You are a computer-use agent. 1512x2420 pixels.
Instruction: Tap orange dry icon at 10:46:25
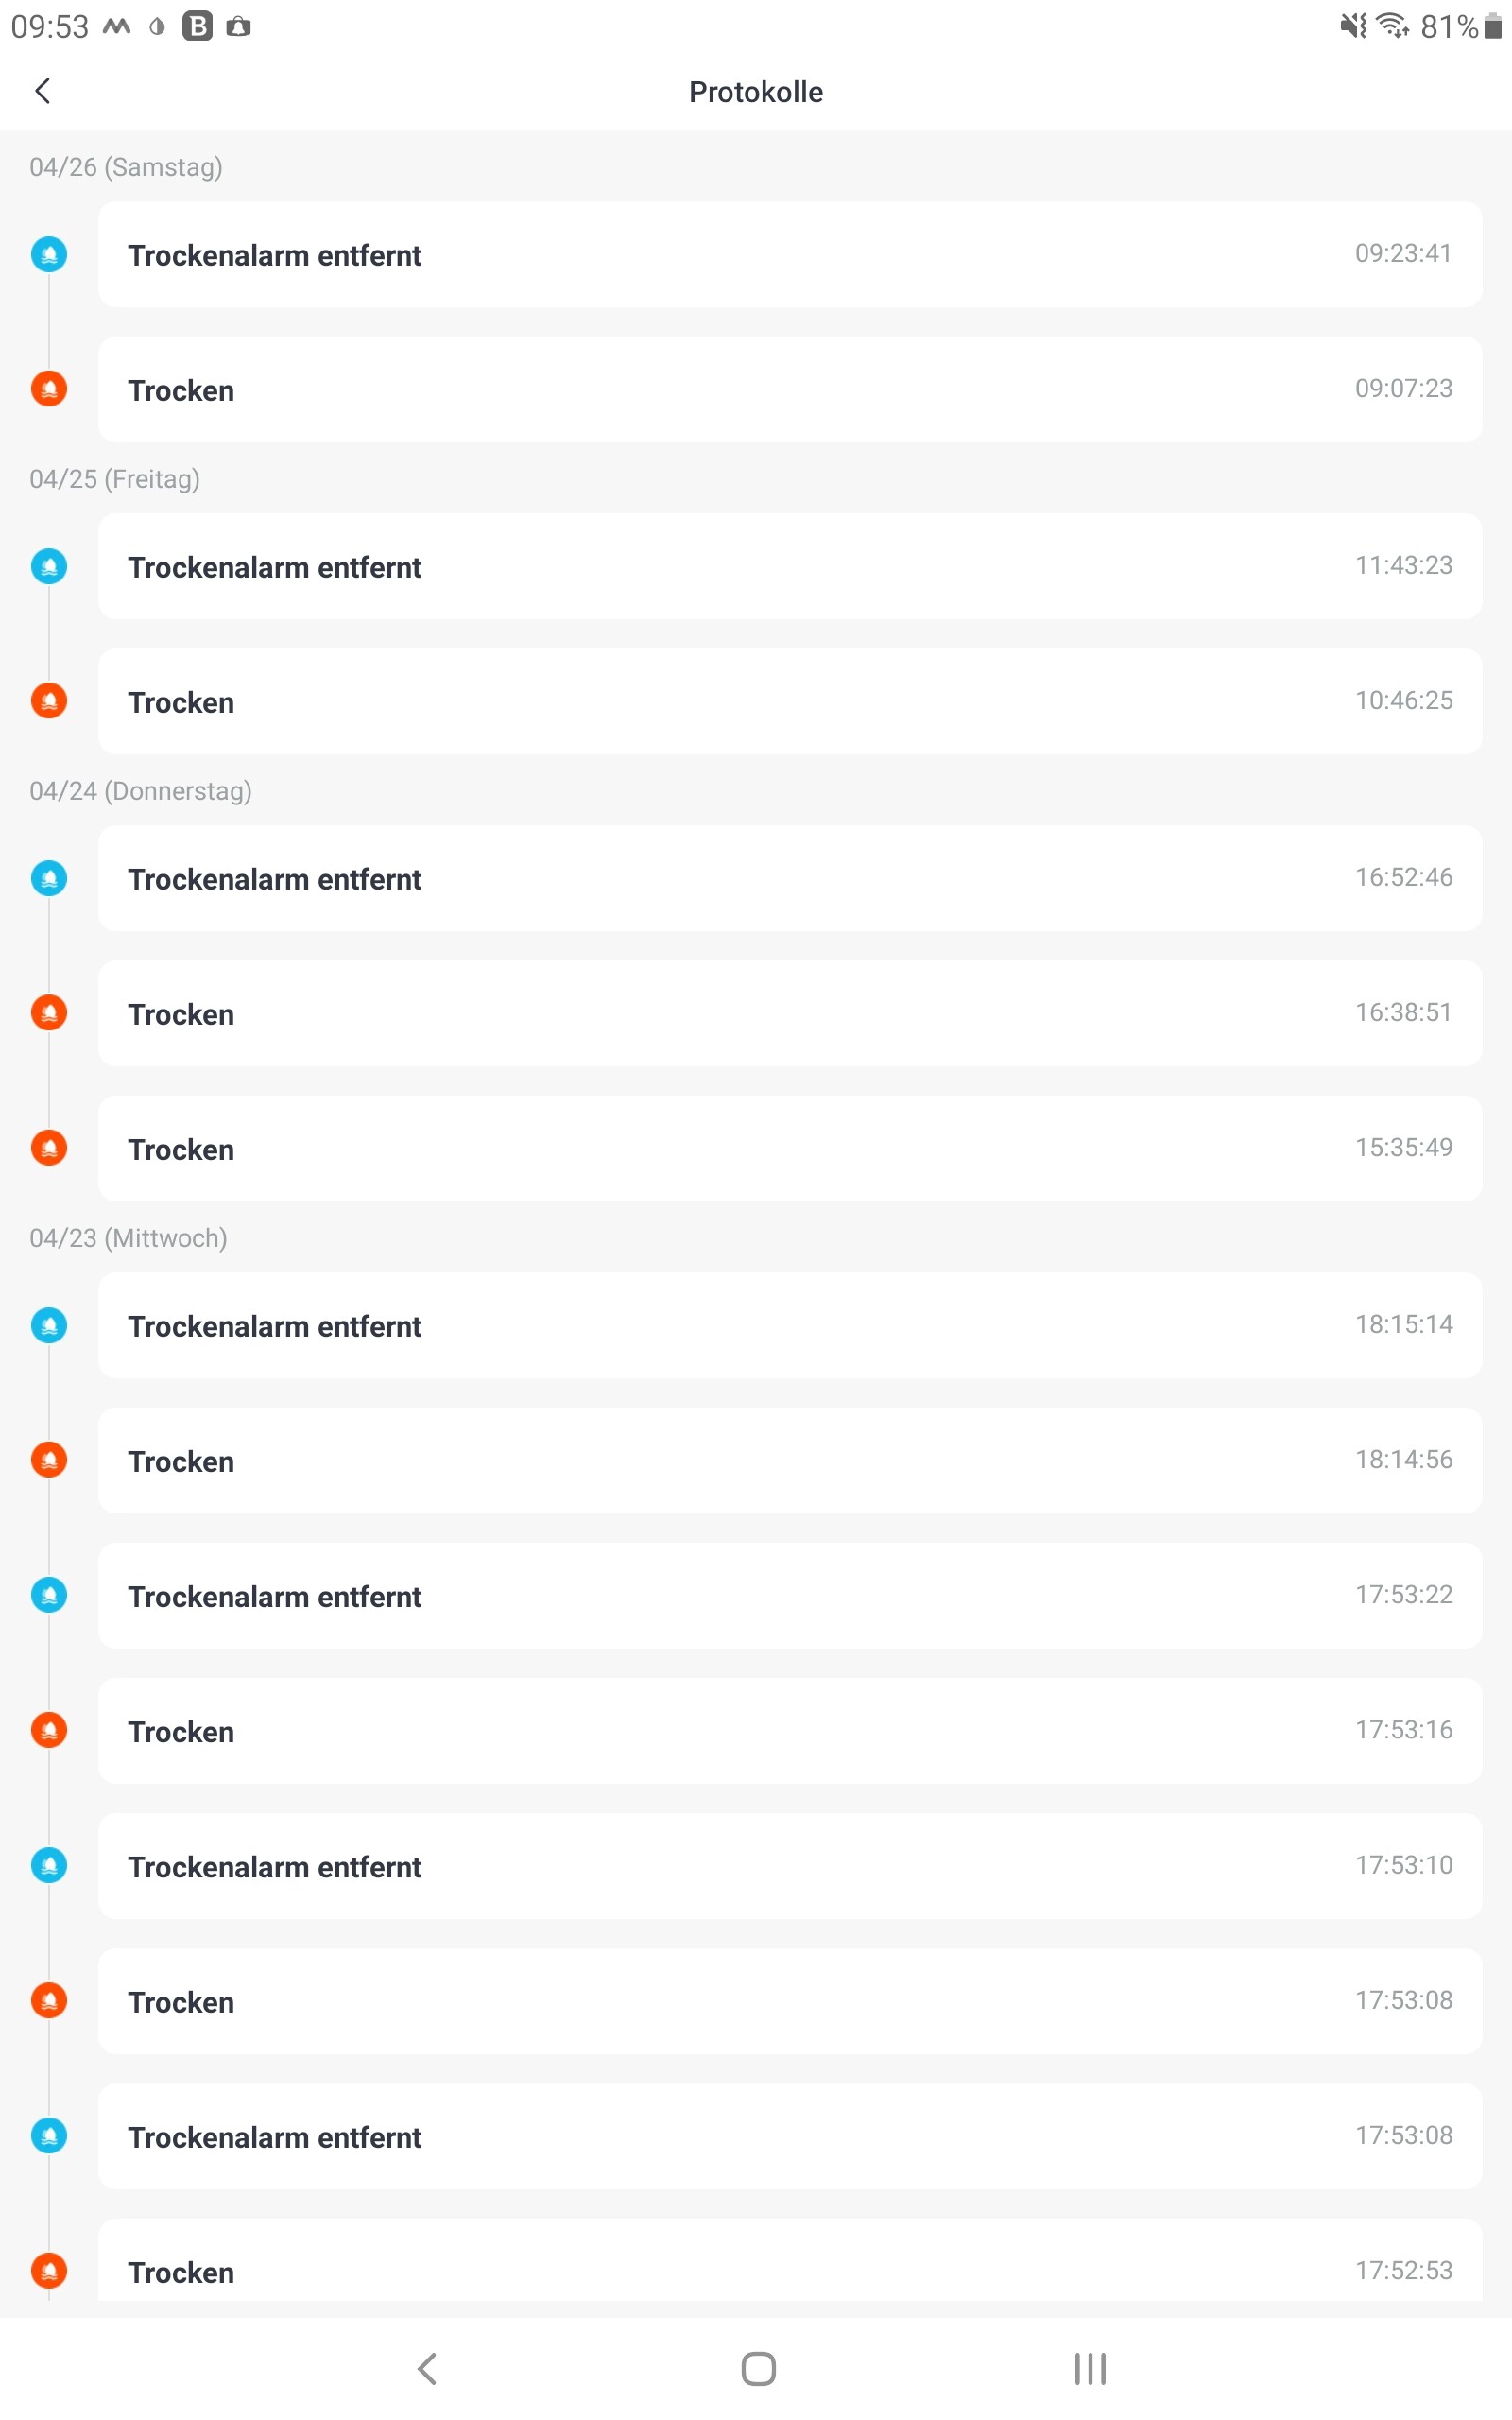49,701
